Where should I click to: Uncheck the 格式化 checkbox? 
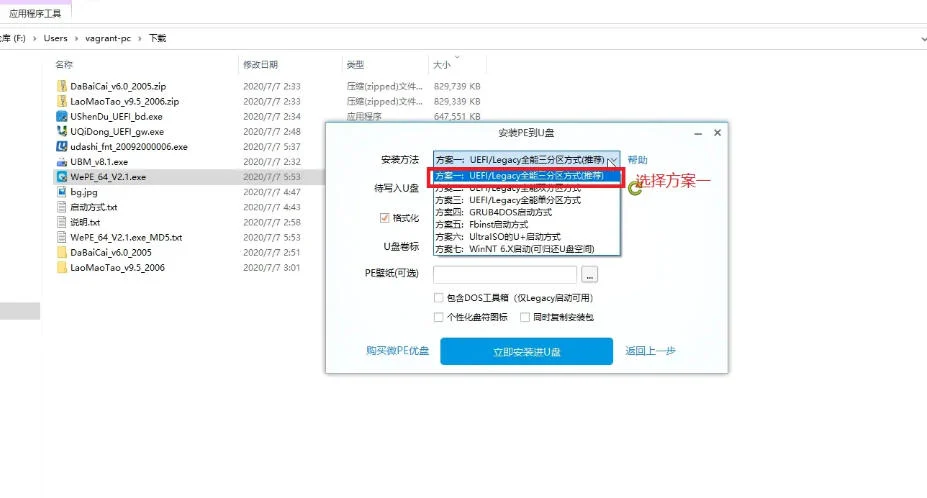384,218
